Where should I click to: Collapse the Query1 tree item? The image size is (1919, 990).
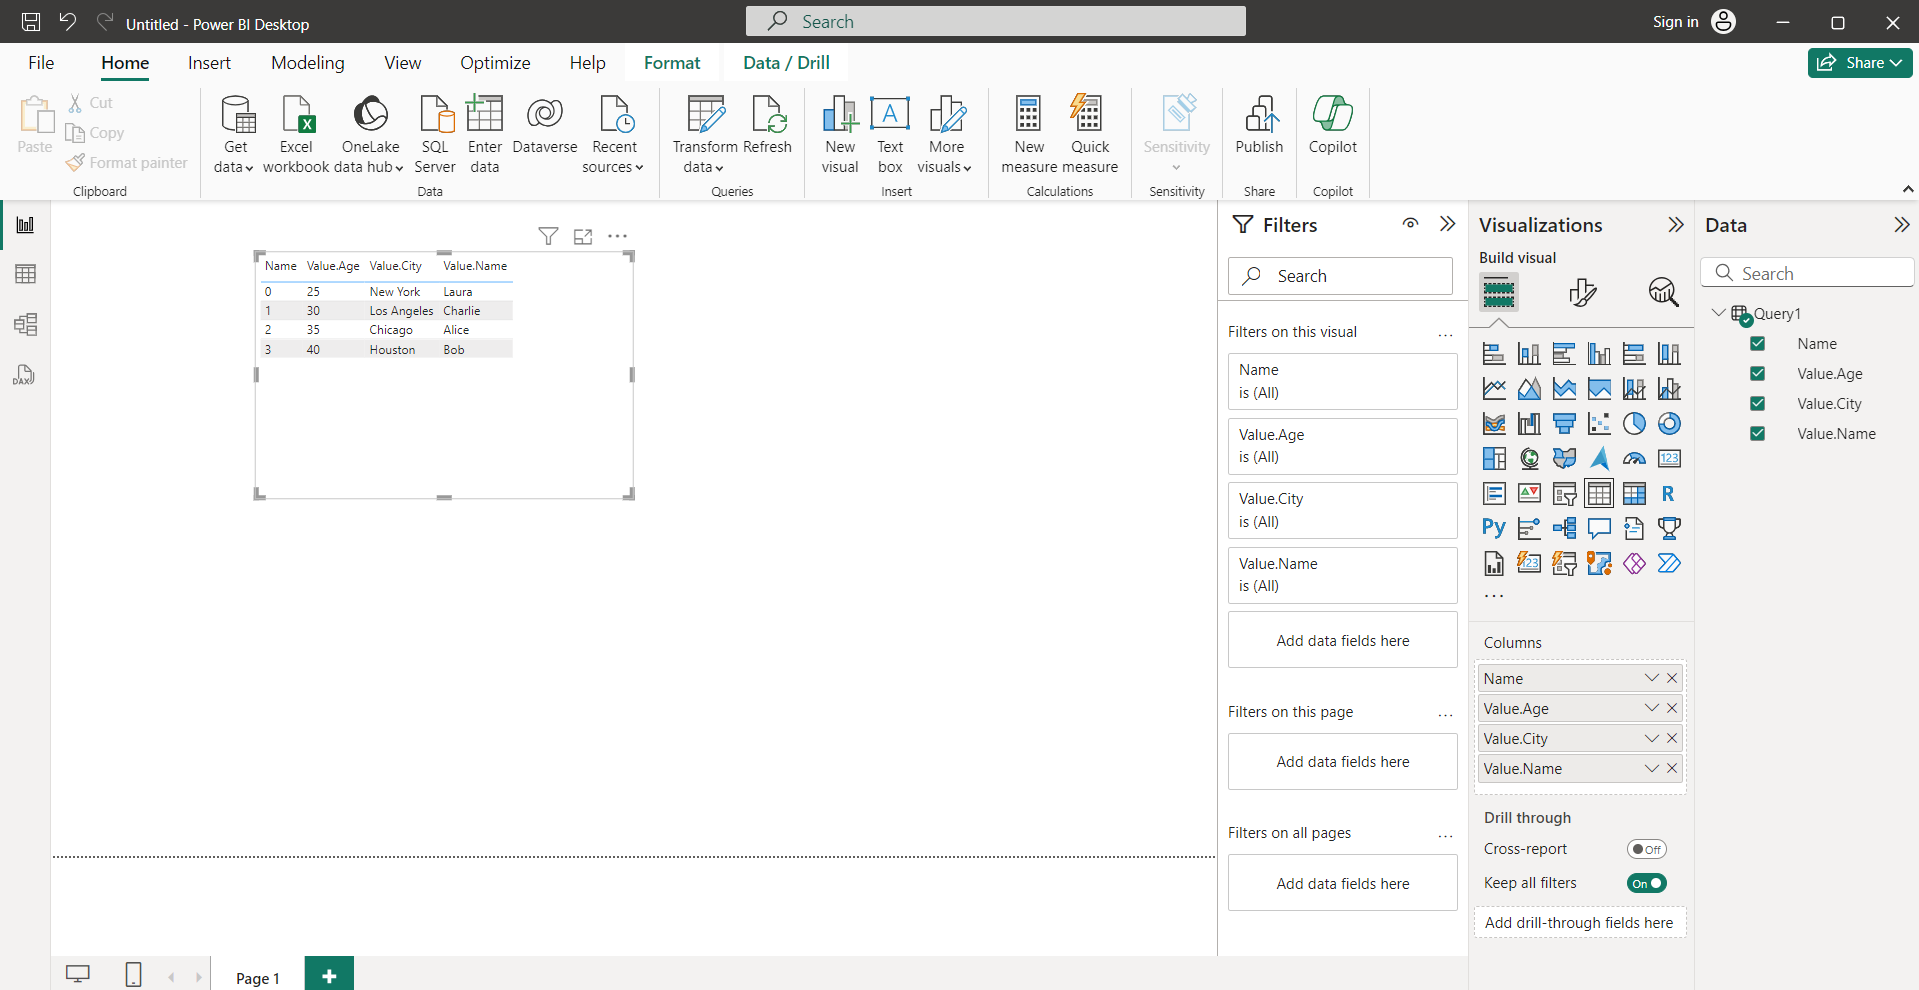[1719, 312]
